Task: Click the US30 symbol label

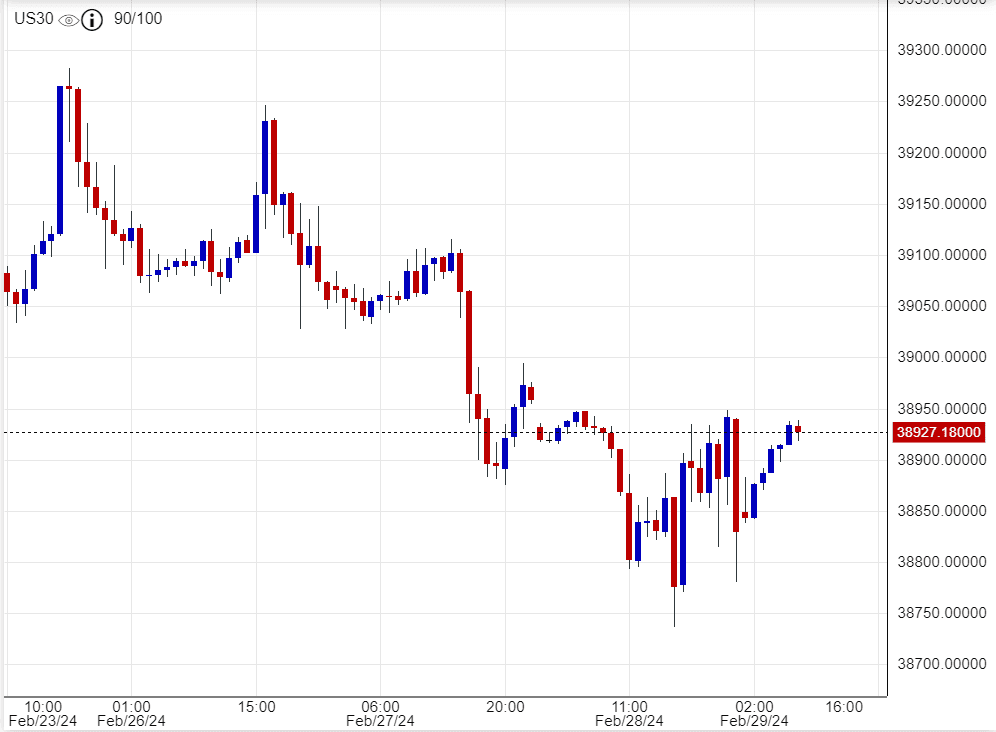Action: click(33, 19)
